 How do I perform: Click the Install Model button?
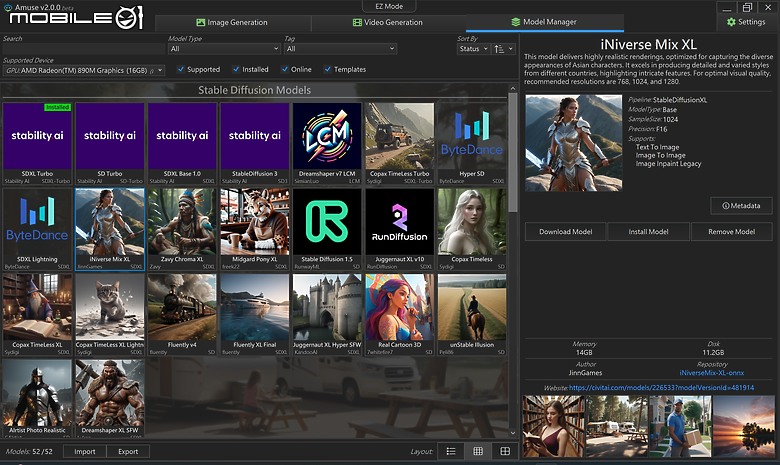pos(648,232)
